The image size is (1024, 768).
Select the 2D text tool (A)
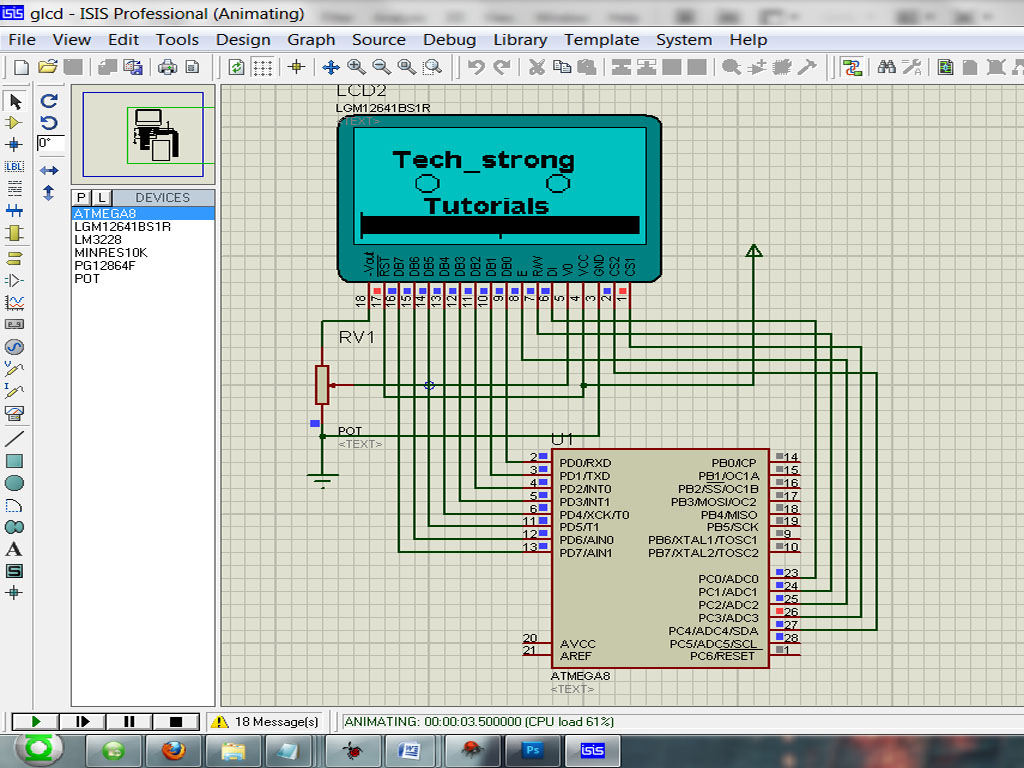(x=14, y=549)
